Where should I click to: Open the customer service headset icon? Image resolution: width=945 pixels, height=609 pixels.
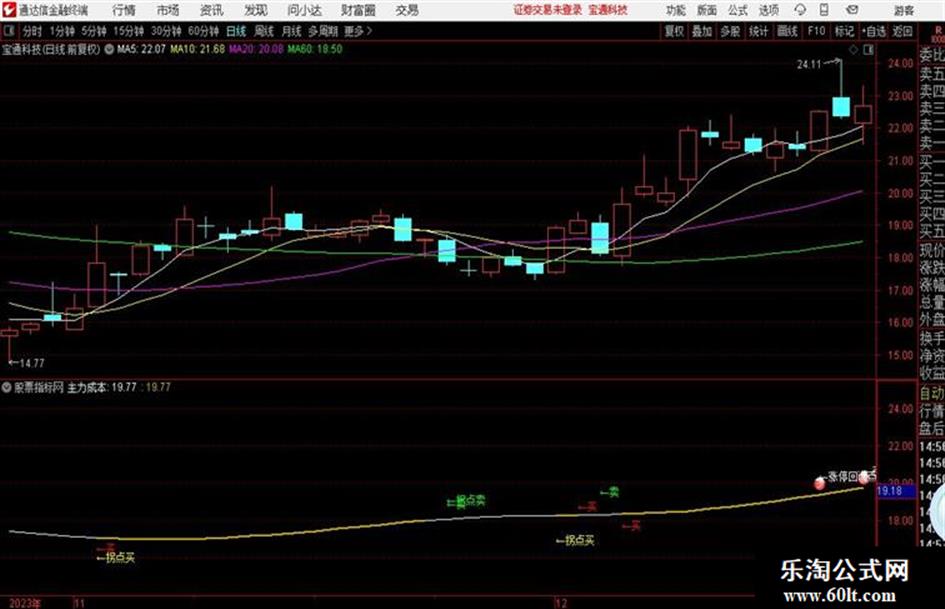800,10
